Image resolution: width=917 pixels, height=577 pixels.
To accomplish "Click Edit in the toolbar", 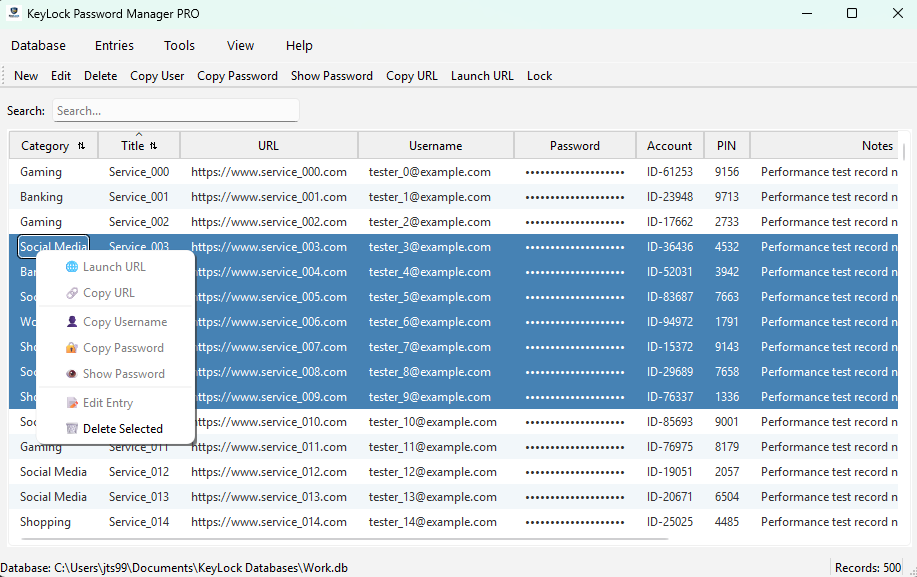I will pos(61,76).
